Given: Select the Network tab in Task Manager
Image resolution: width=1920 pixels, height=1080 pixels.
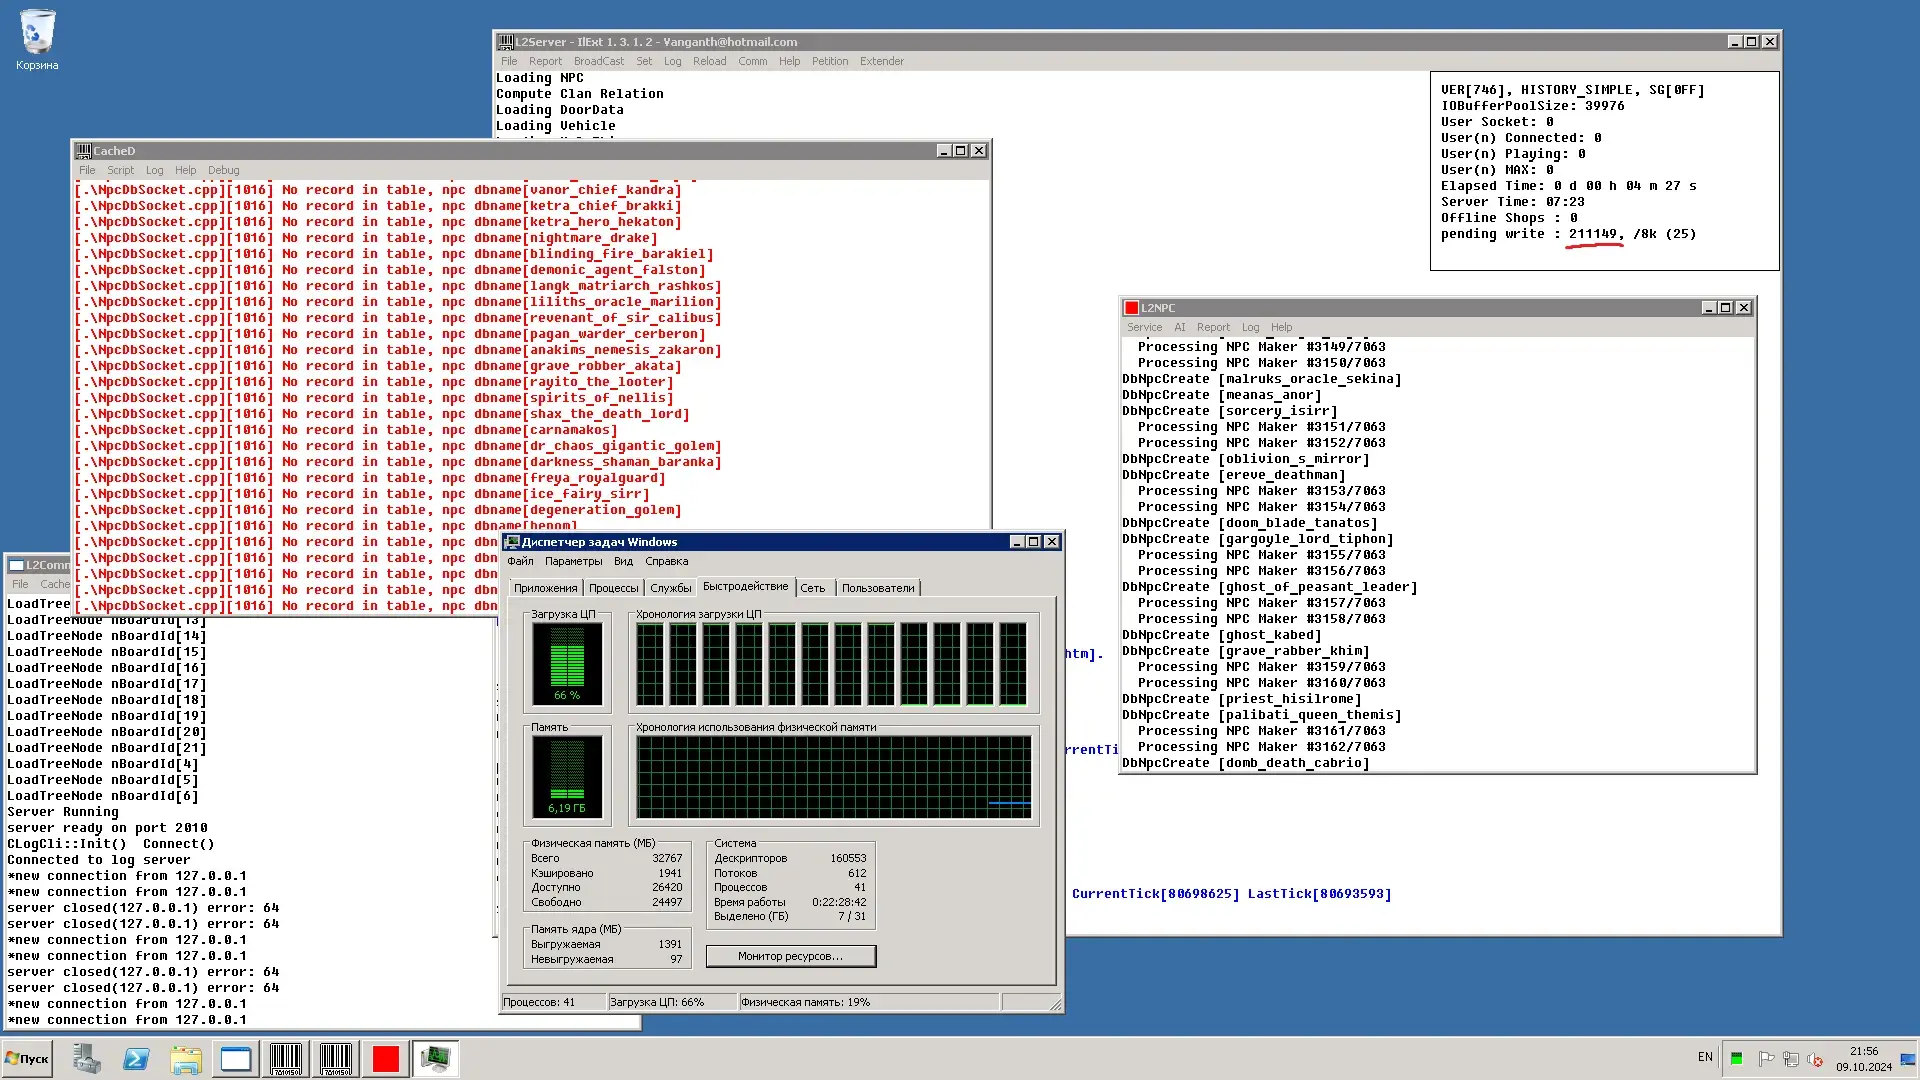Looking at the screenshot, I should (814, 587).
